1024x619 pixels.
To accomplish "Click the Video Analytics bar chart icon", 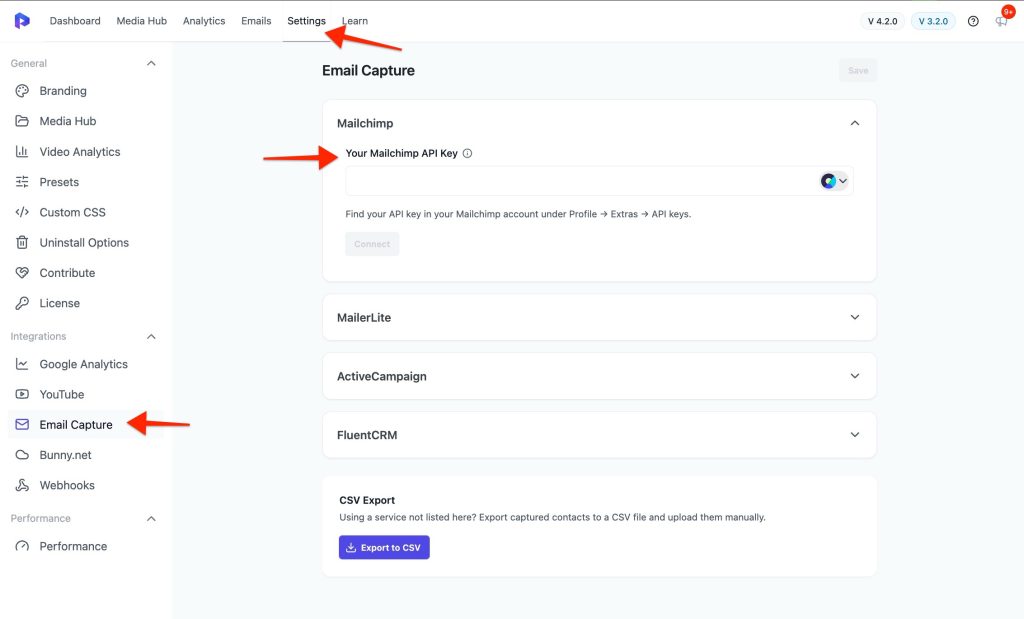I will click(22, 151).
